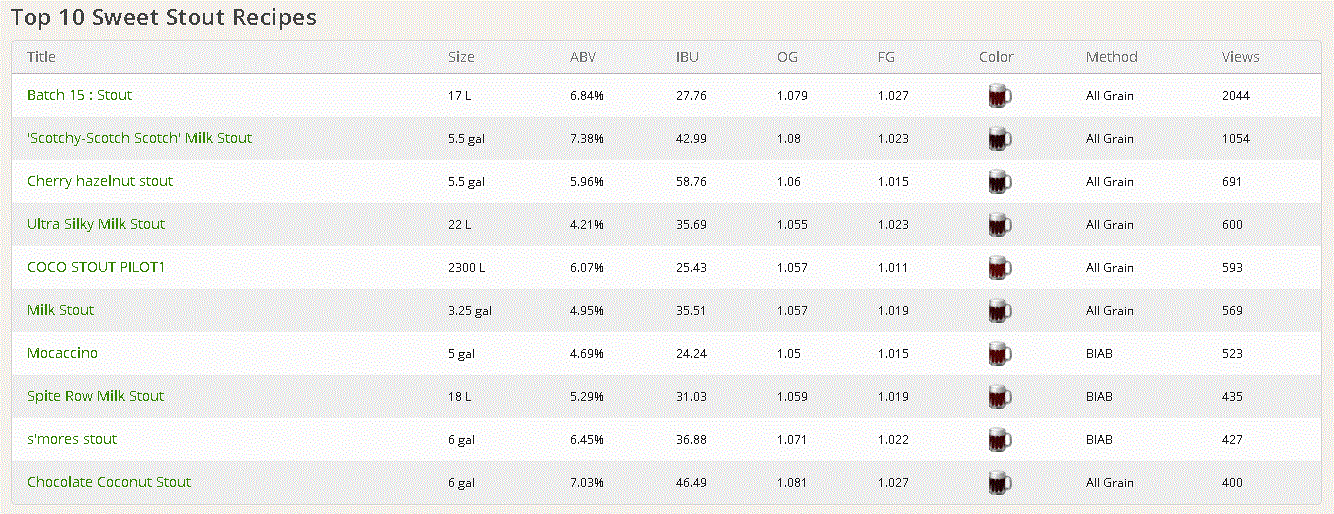Viewport: 1334px width, 514px height.
Task: Click the Chocolate Coconut Stout color mug icon
Action: point(999,483)
